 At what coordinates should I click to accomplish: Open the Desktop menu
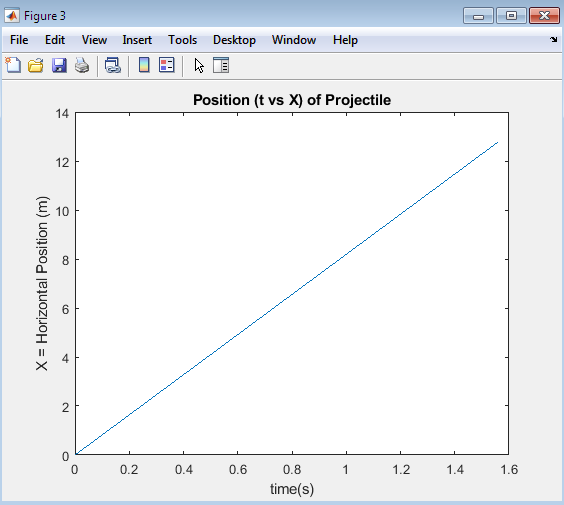234,40
